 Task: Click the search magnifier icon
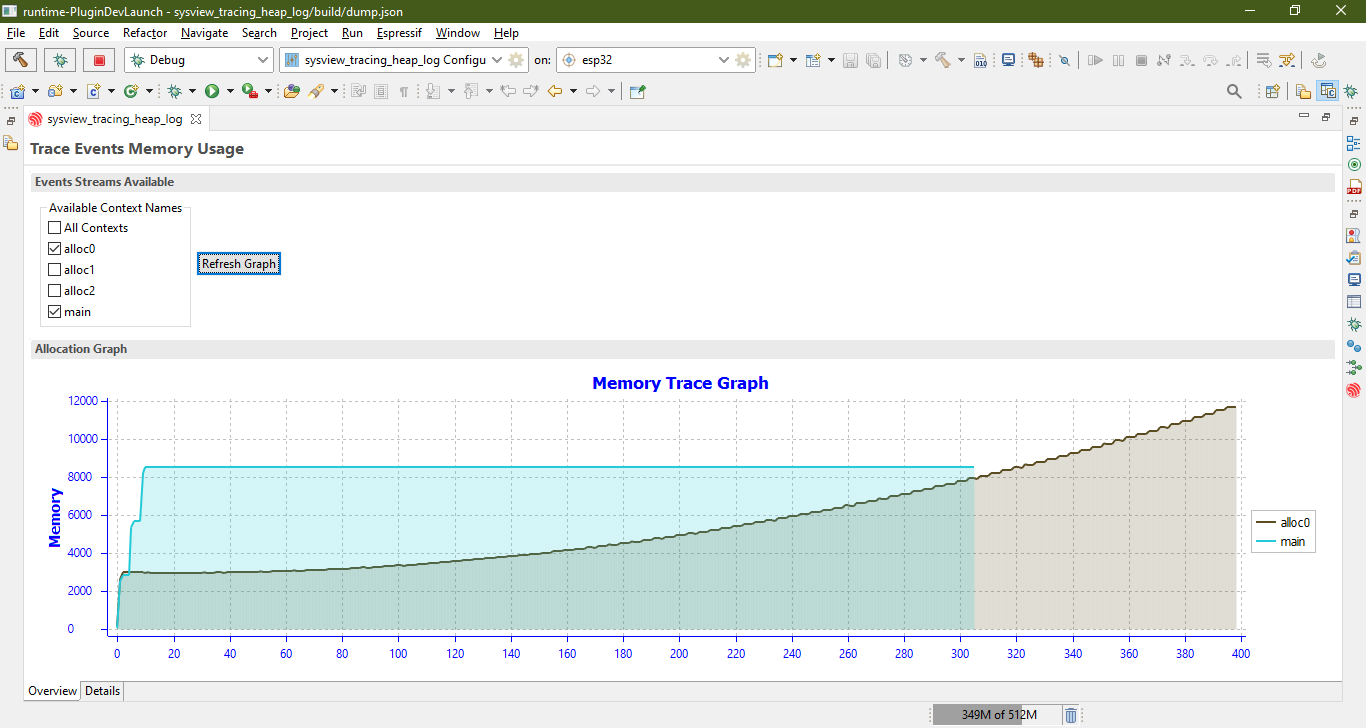[1234, 91]
